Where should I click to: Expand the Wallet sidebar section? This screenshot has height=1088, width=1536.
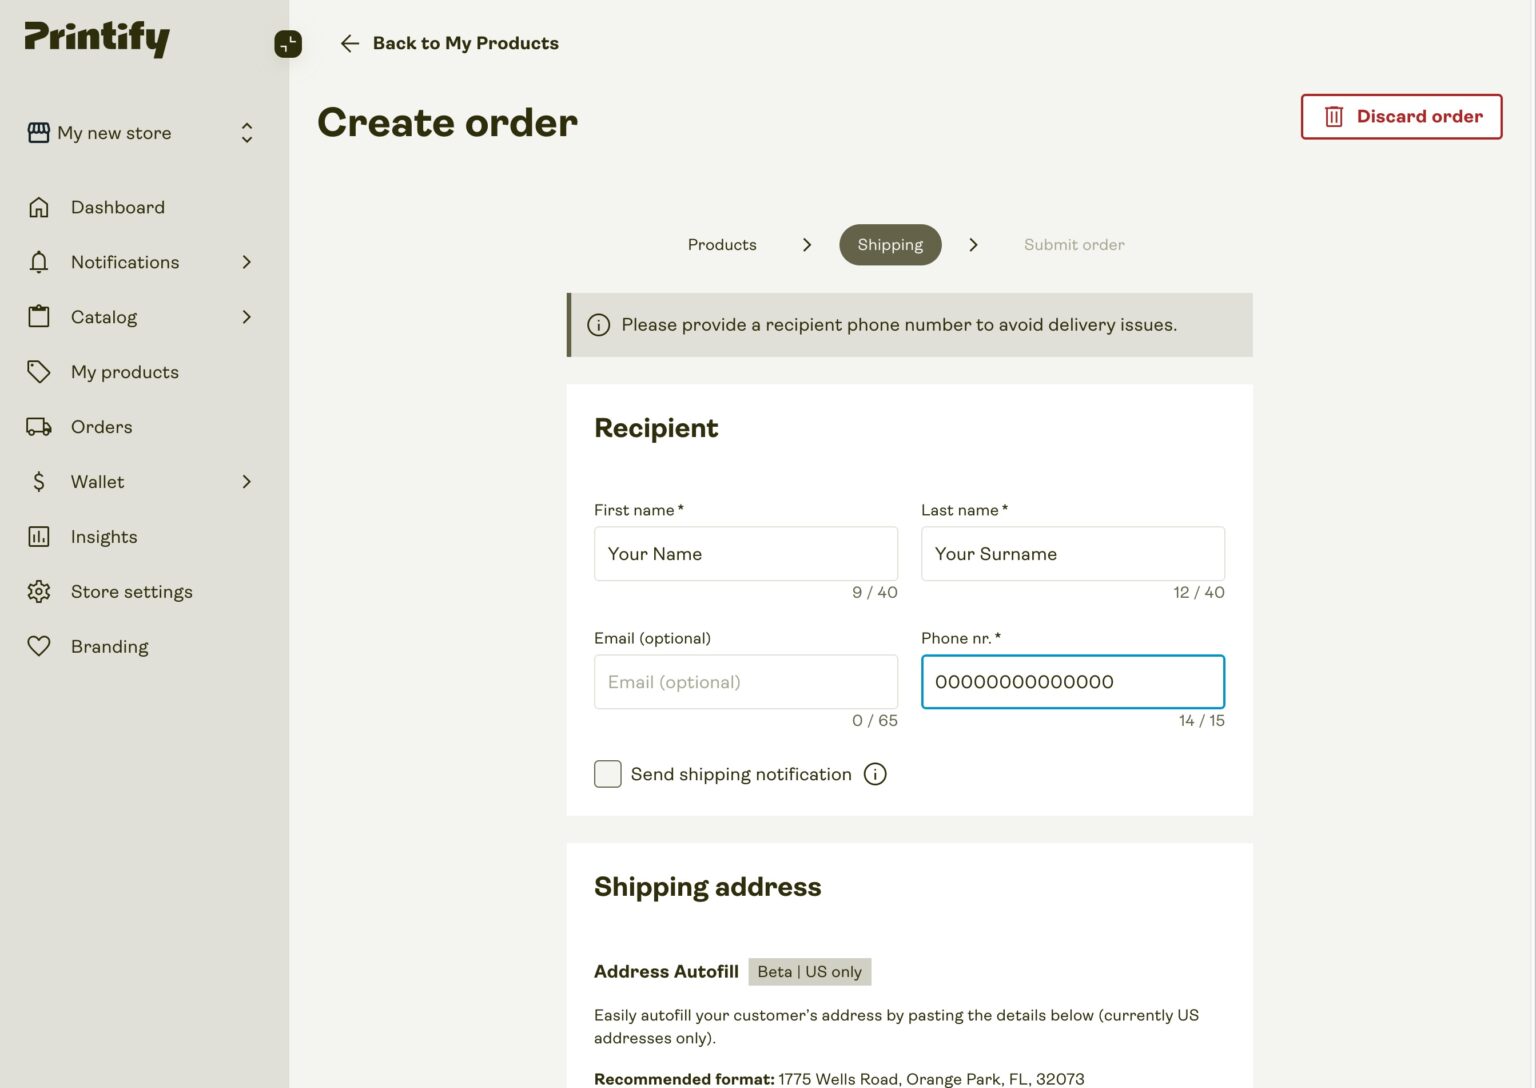coord(246,481)
